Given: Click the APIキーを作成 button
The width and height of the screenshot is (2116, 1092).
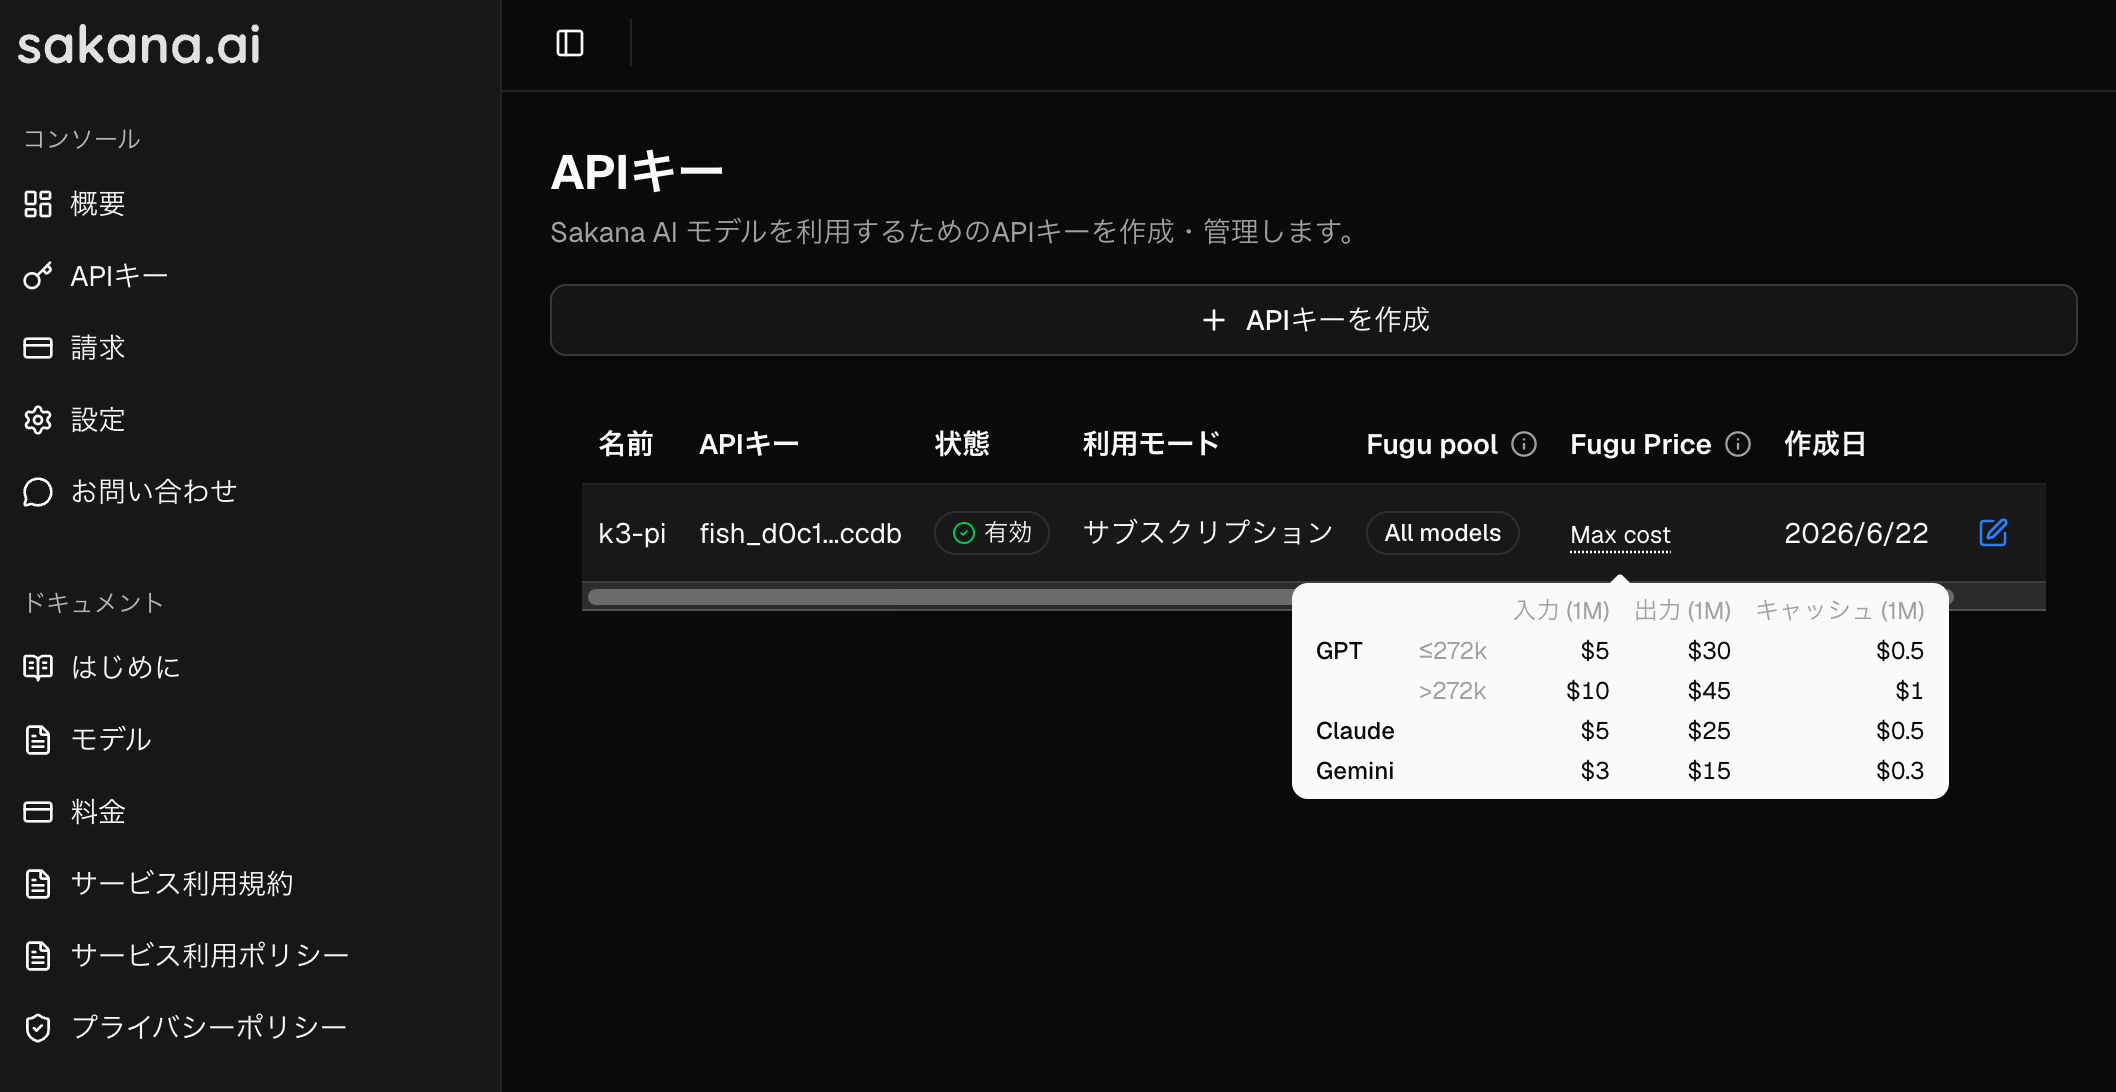Looking at the screenshot, I should tap(1313, 320).
